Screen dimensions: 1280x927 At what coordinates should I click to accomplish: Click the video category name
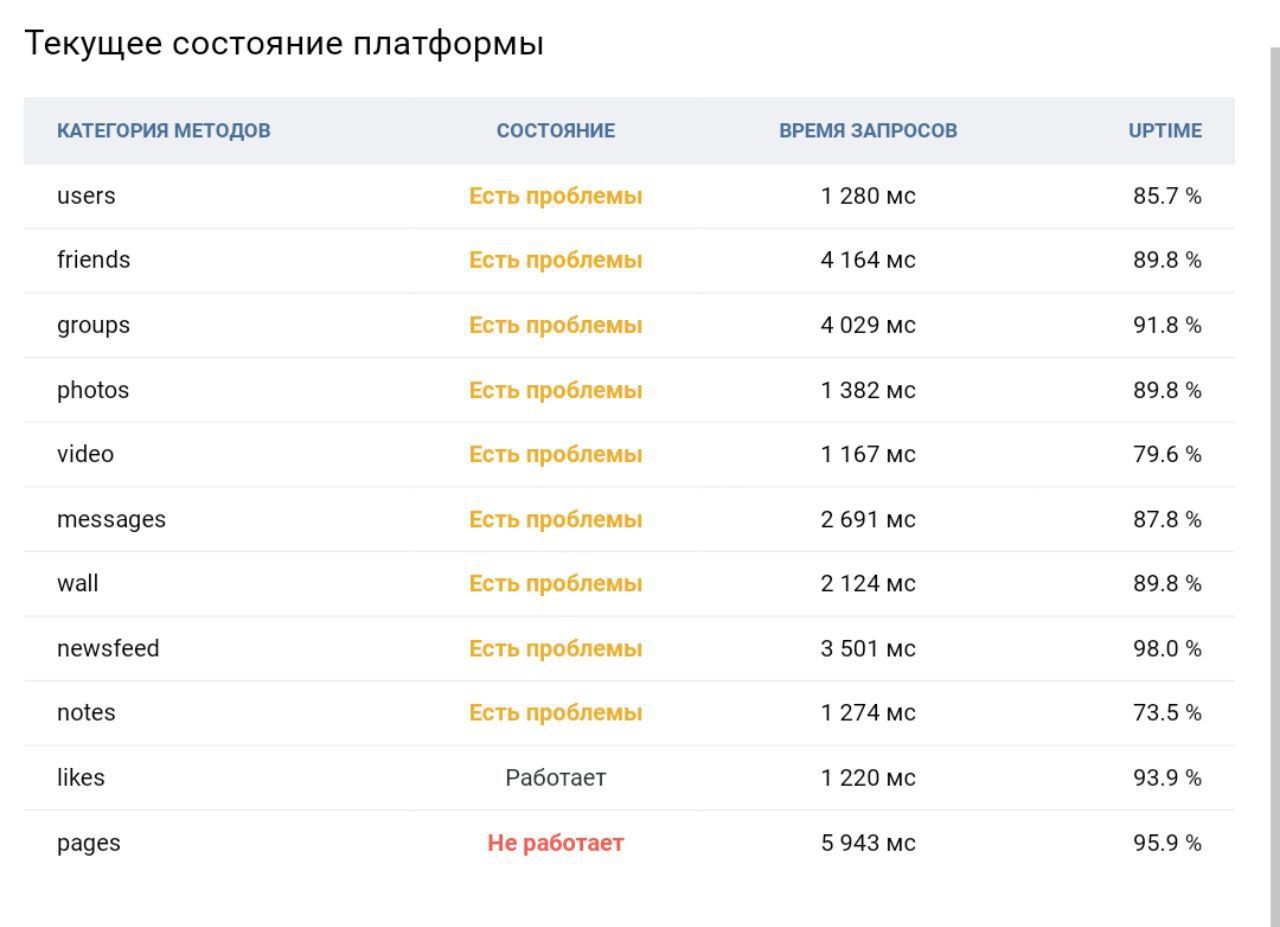(85, 454)
